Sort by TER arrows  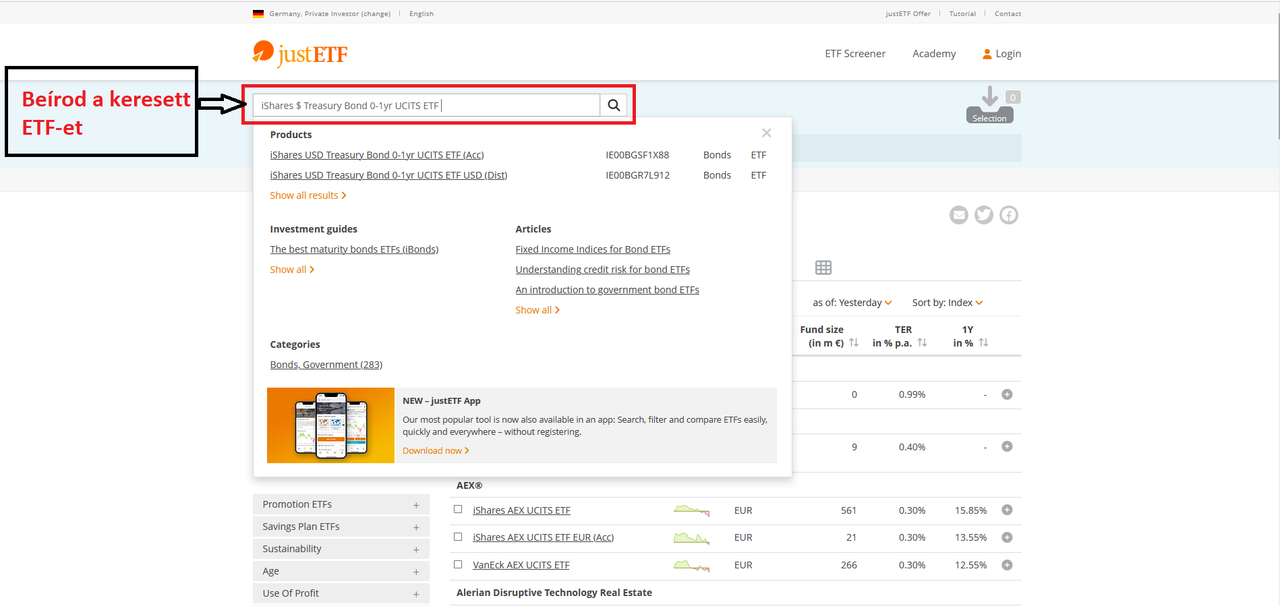922,343
